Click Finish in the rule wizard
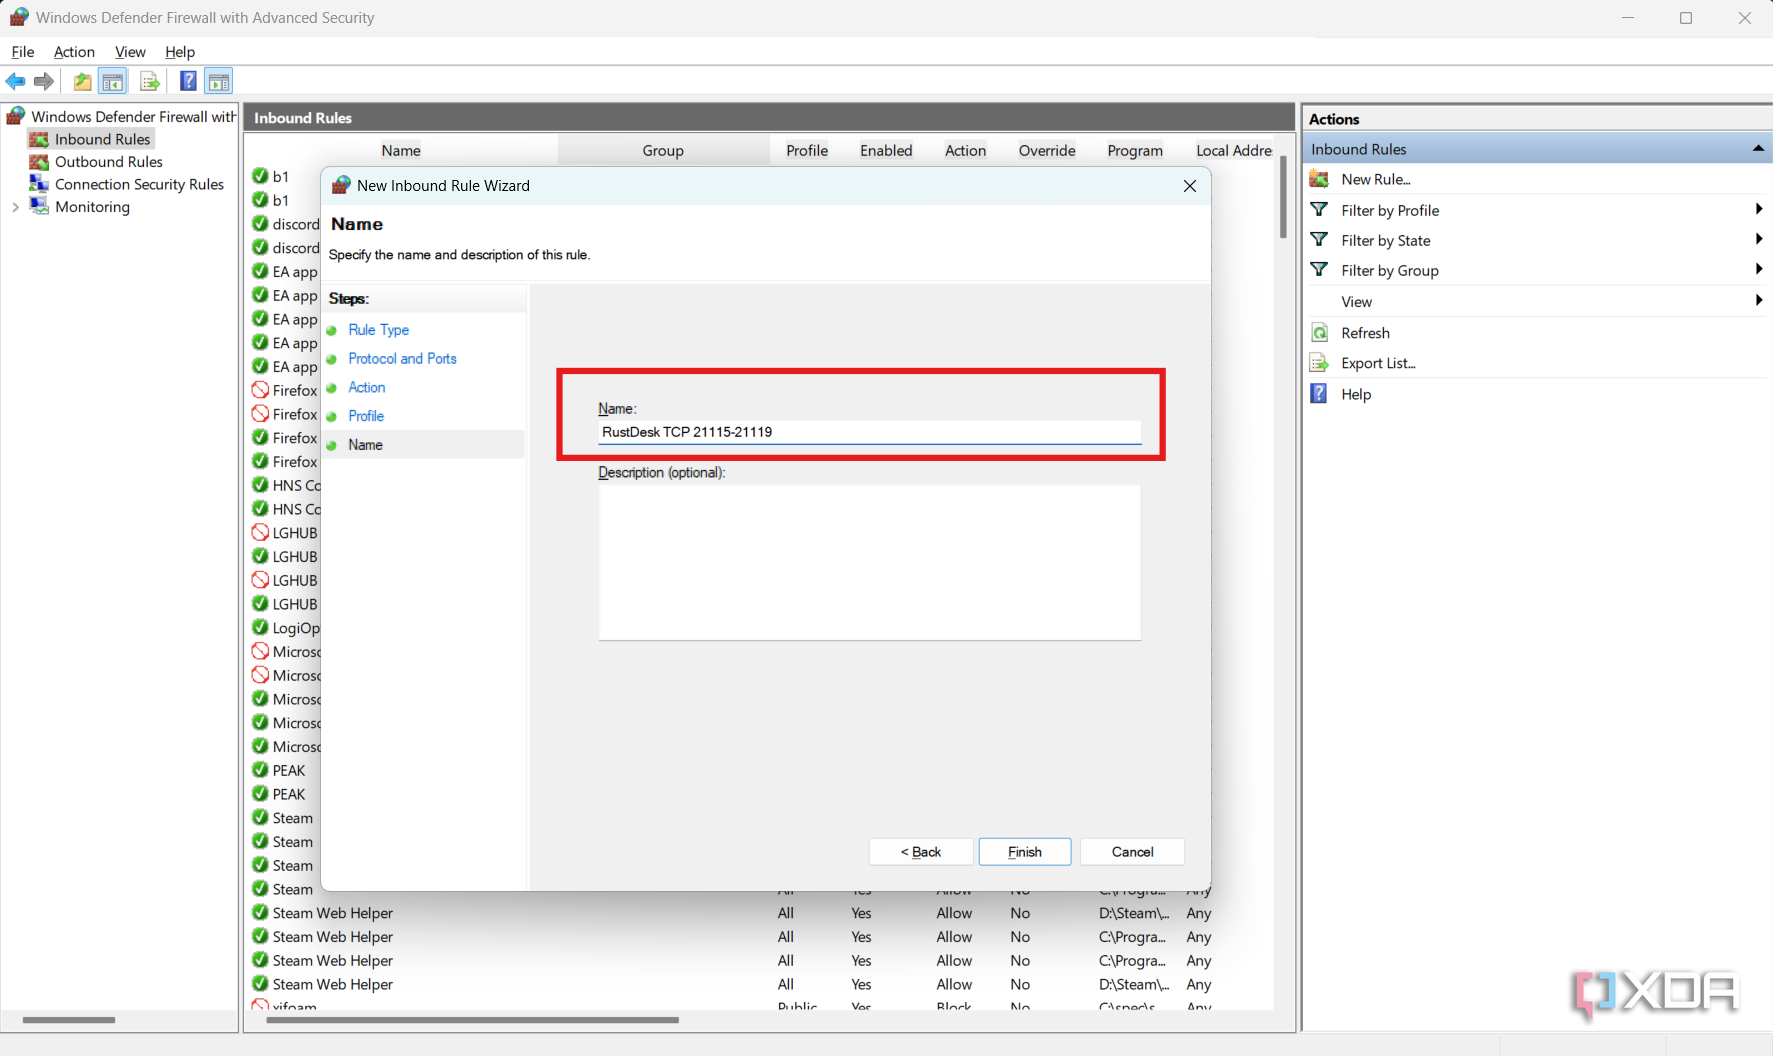Screen dimensions: 1773x1056 [1024, 852]
